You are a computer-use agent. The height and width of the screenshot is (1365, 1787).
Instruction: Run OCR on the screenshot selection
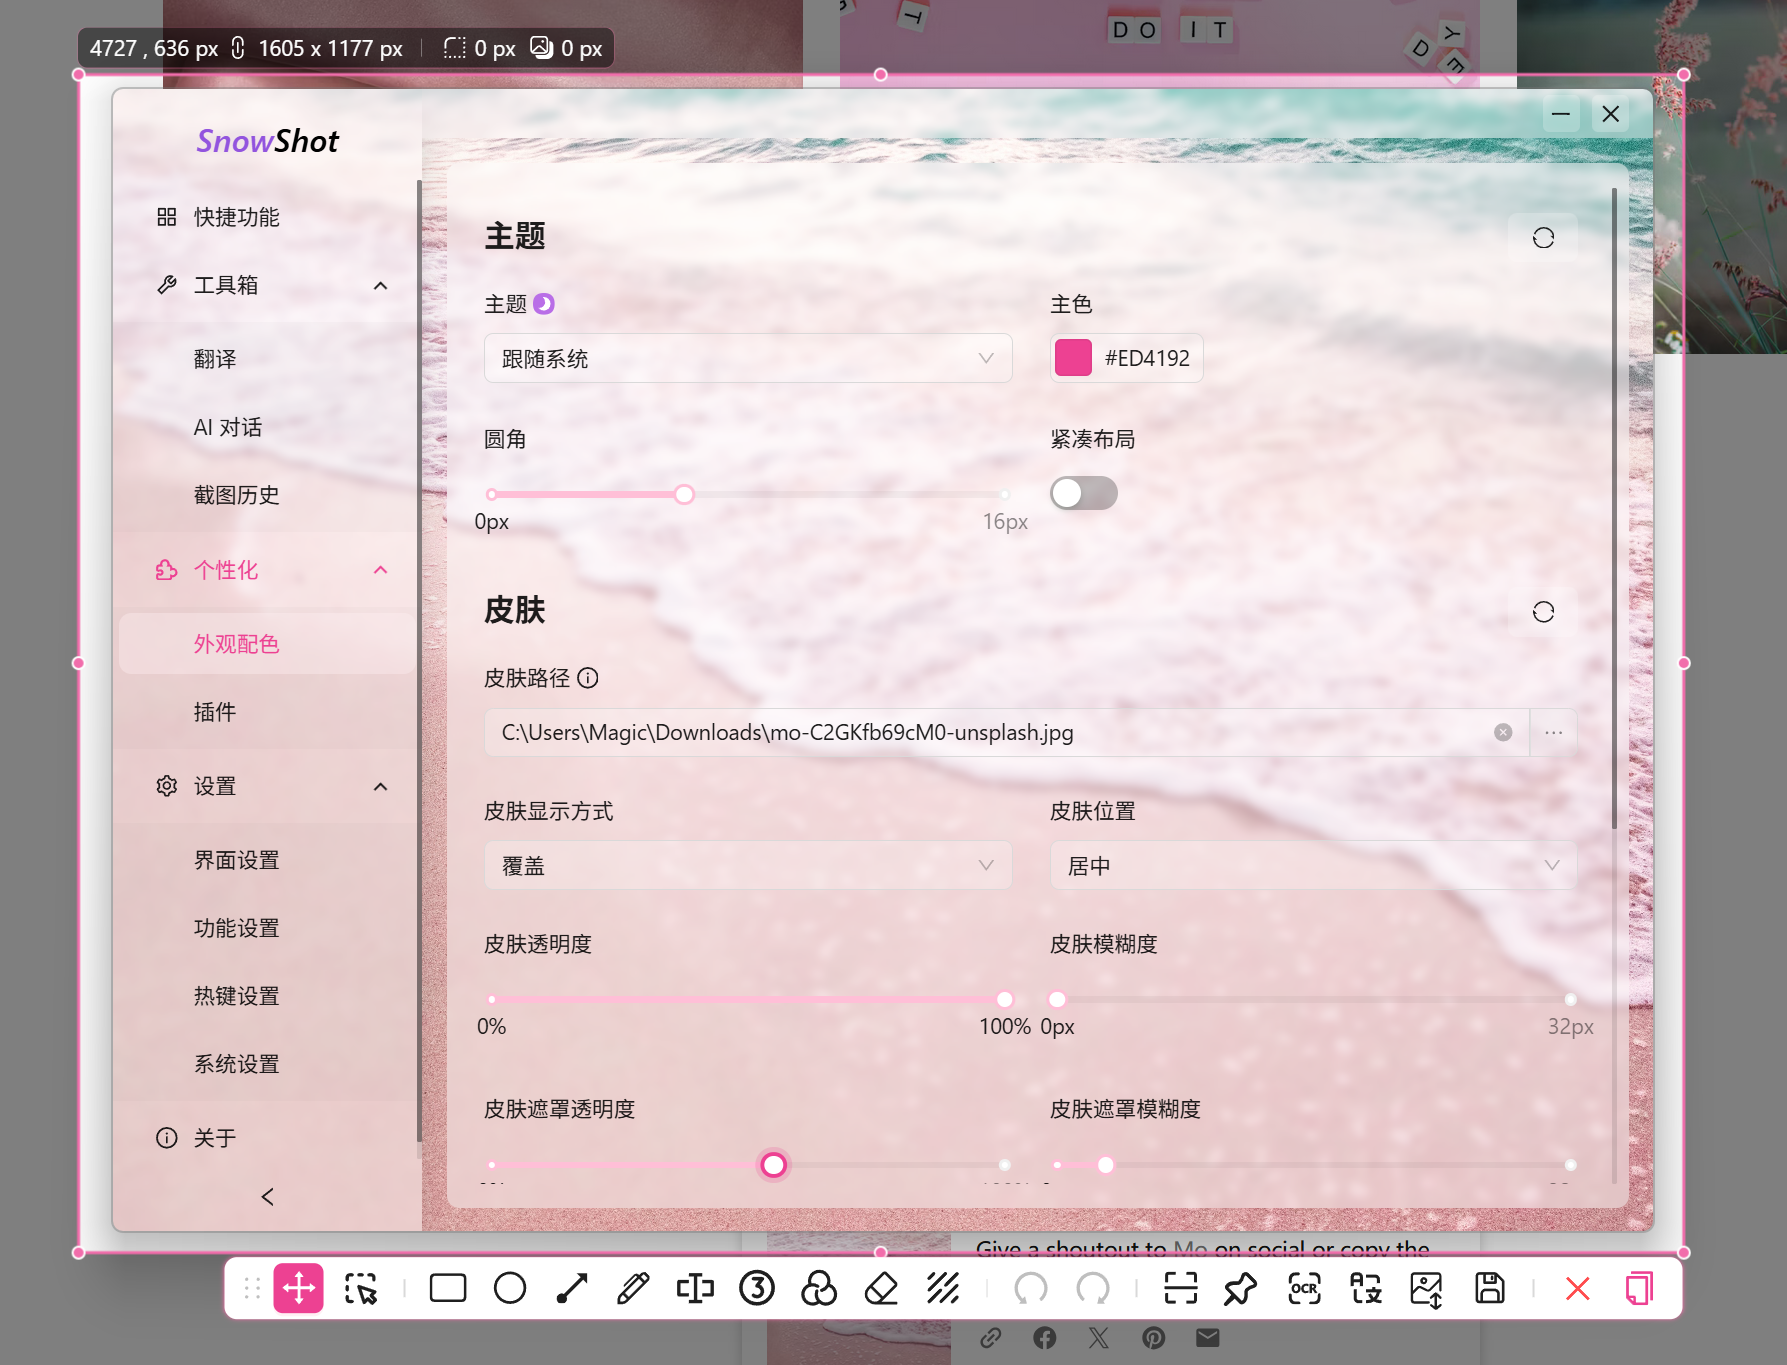(x=1303, y=1288)
